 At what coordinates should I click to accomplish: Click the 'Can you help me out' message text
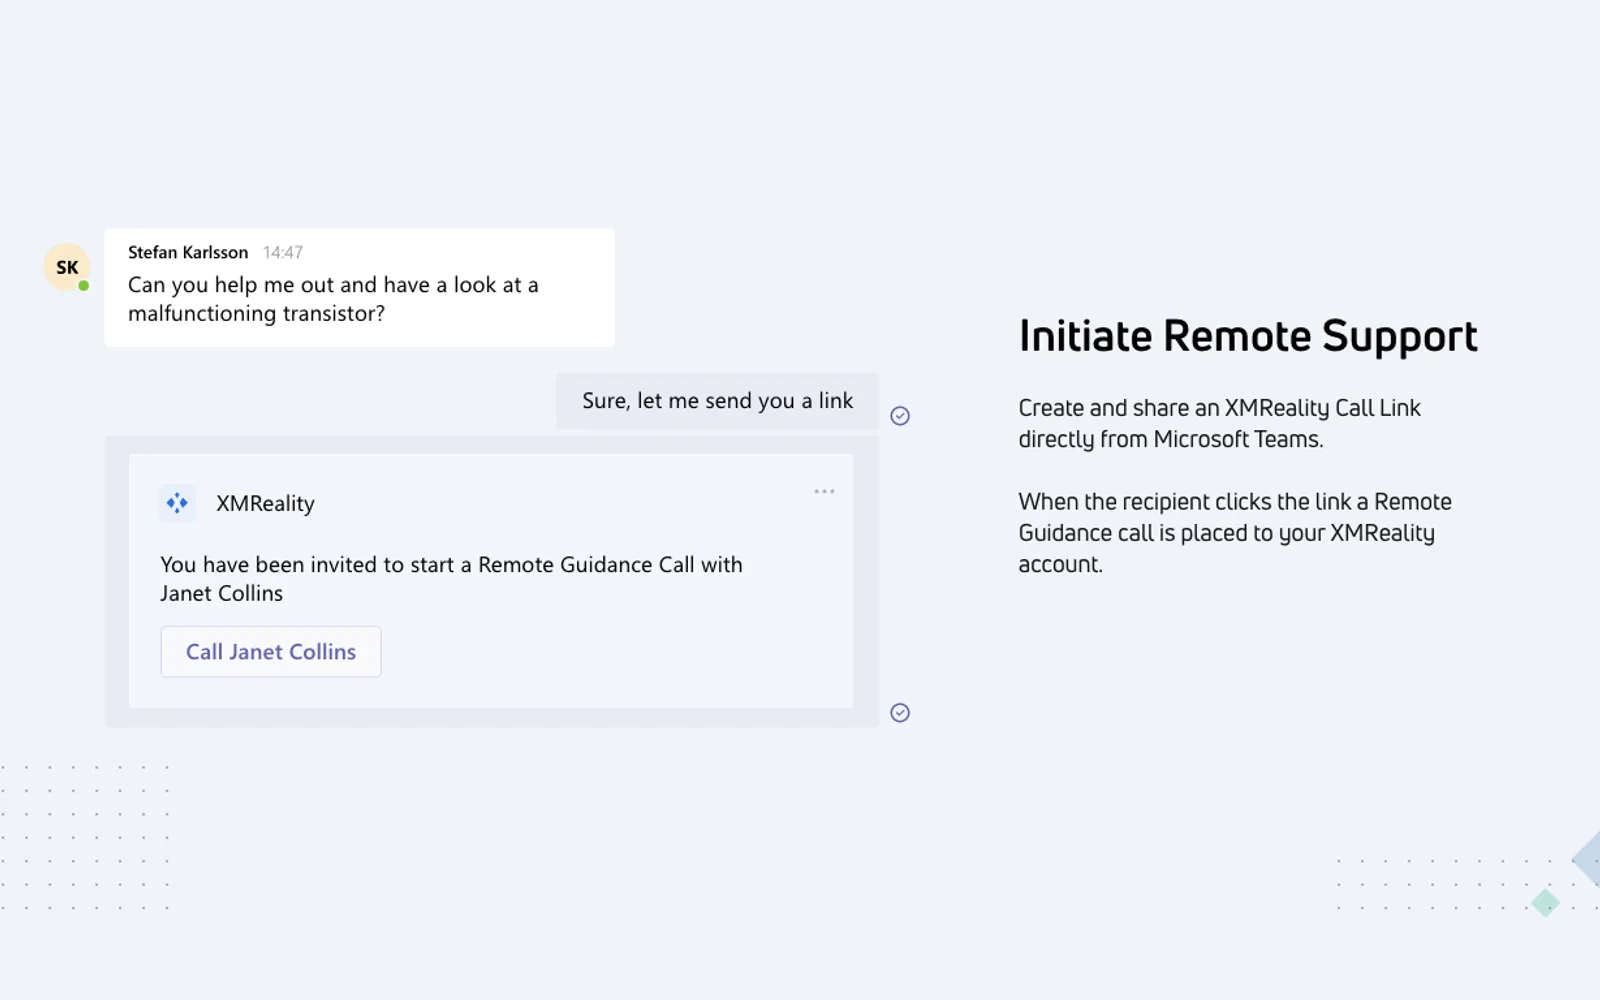333,299
